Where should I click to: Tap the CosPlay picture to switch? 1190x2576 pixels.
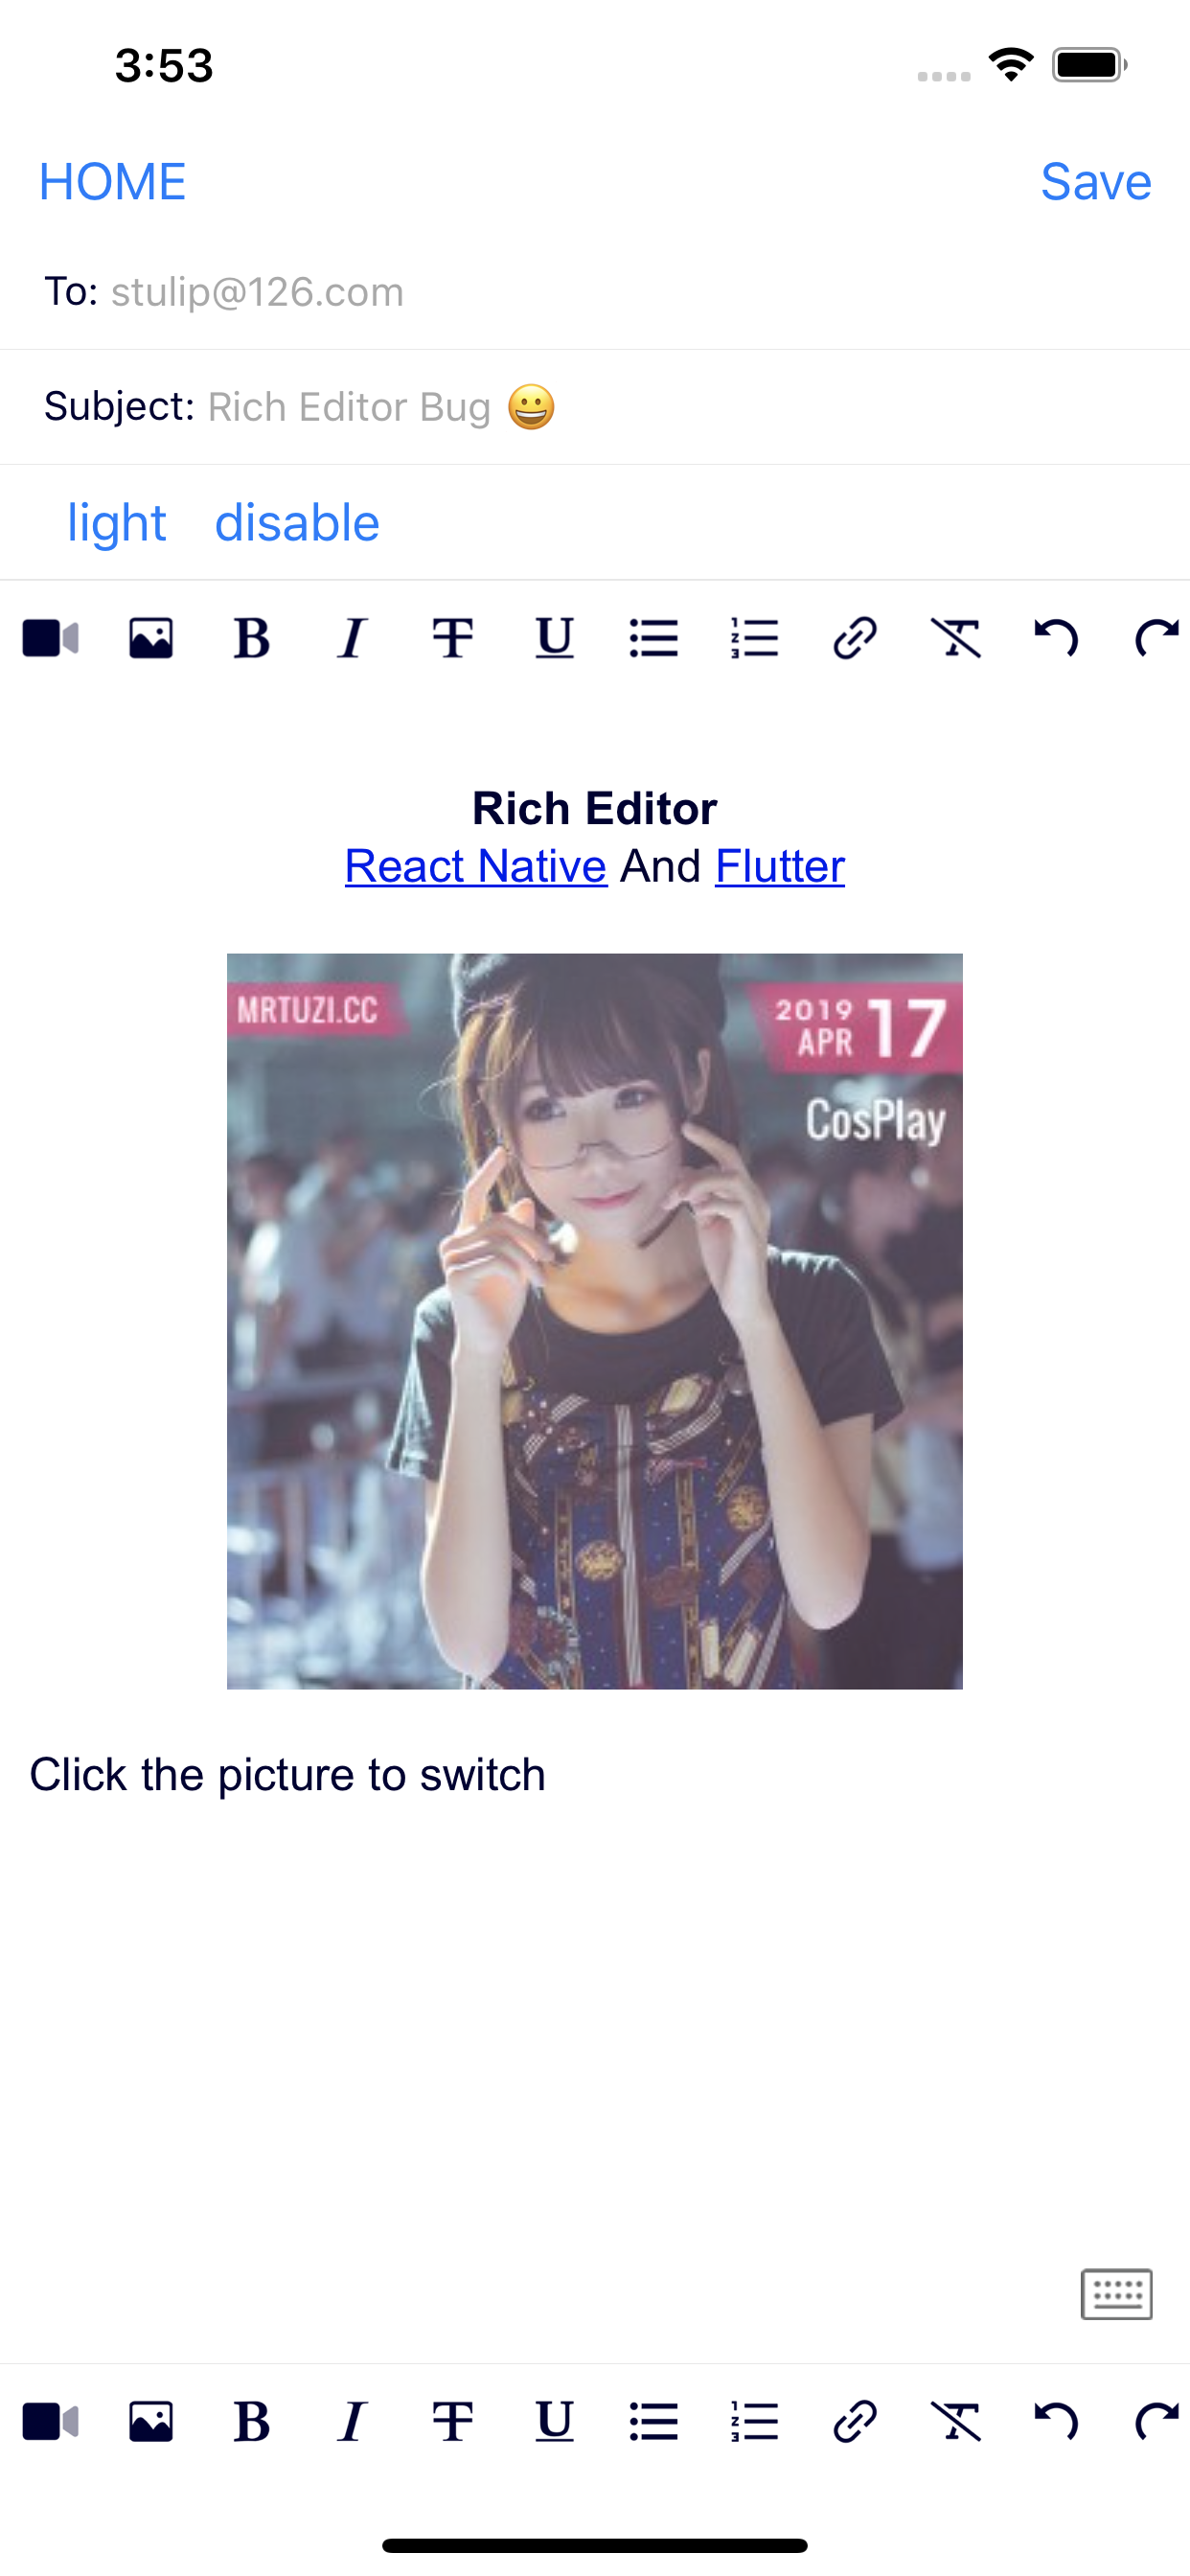tap(595, 1321)
